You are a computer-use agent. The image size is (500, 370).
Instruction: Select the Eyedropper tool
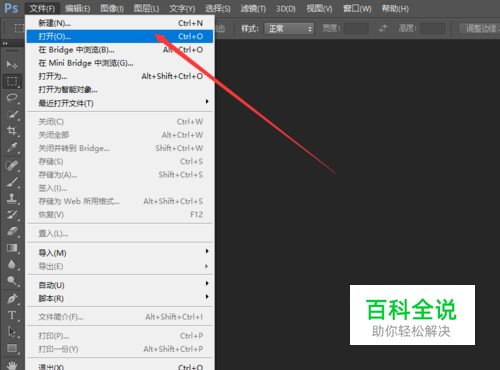pos(12,147)
